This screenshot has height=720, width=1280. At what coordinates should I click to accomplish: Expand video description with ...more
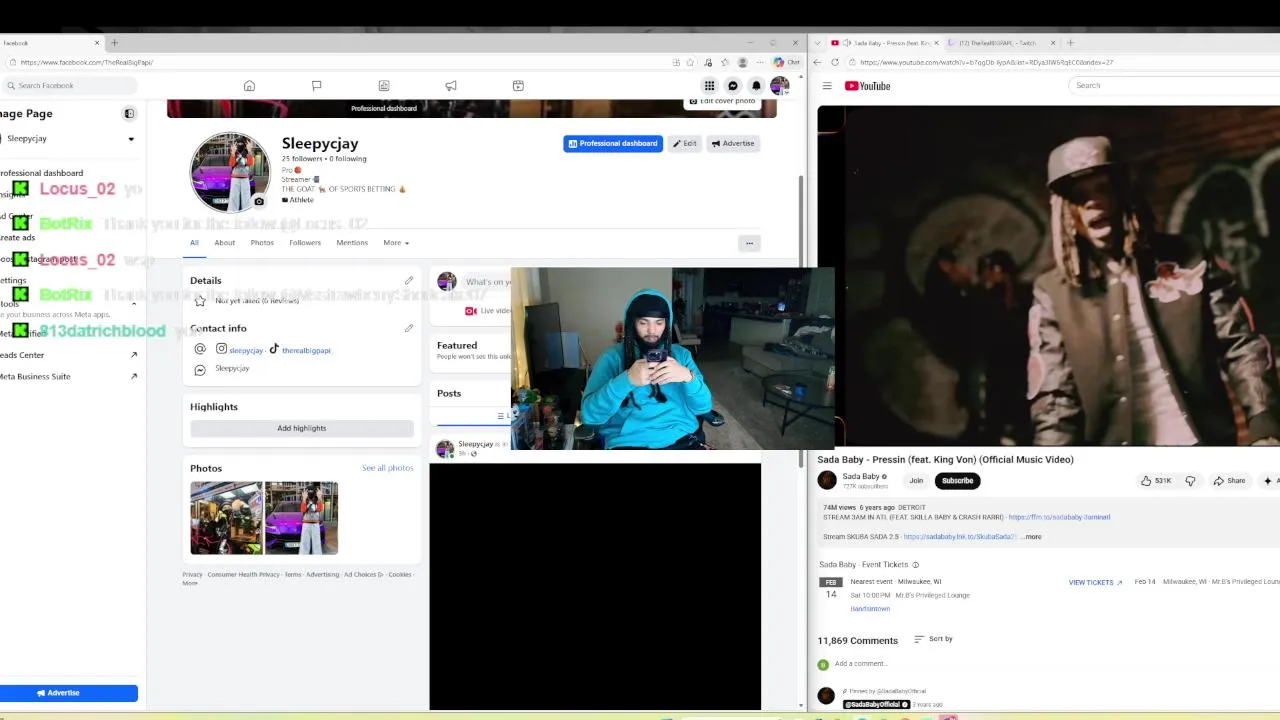click(x=1031, y=537)
